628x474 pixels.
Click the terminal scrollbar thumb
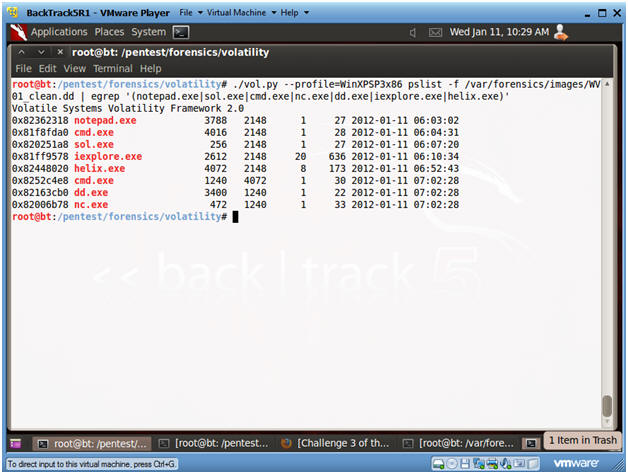(x=607, y=406)
